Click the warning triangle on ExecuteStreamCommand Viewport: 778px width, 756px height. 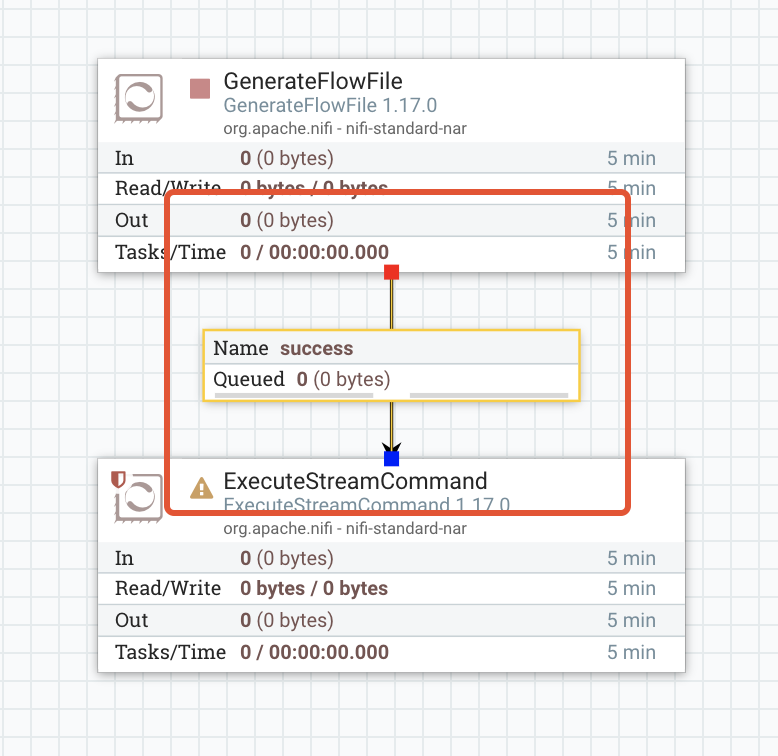(x=201, y=488)
